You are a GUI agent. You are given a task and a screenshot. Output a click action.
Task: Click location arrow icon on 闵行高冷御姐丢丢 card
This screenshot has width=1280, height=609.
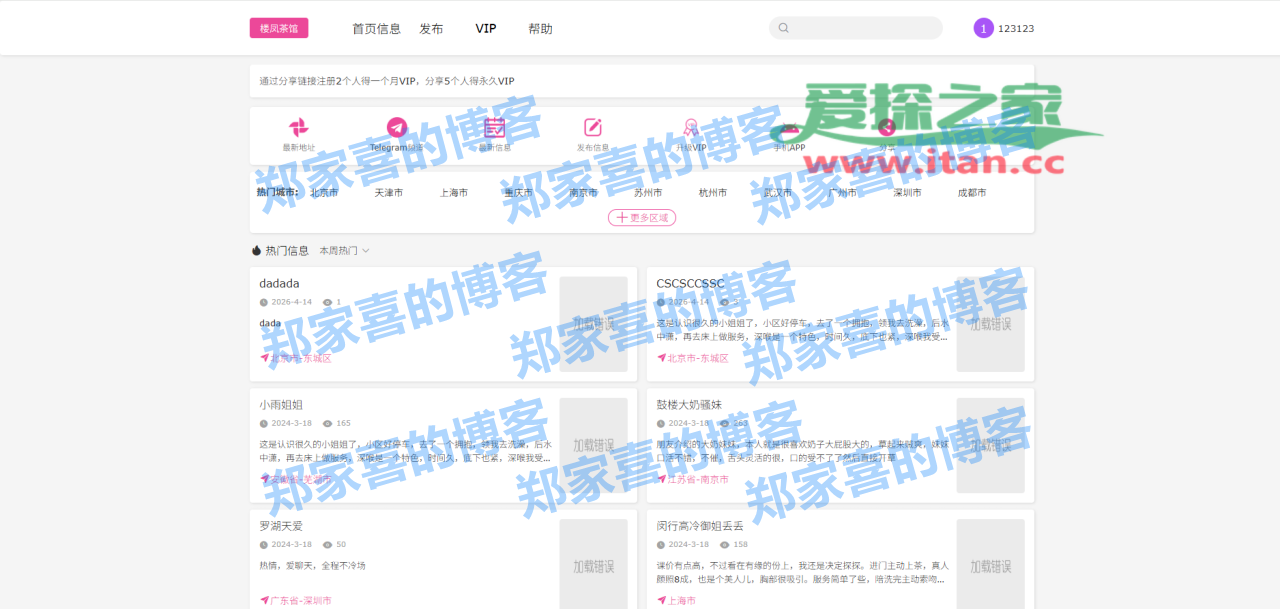pyautogui.click(x=662, y=600)
